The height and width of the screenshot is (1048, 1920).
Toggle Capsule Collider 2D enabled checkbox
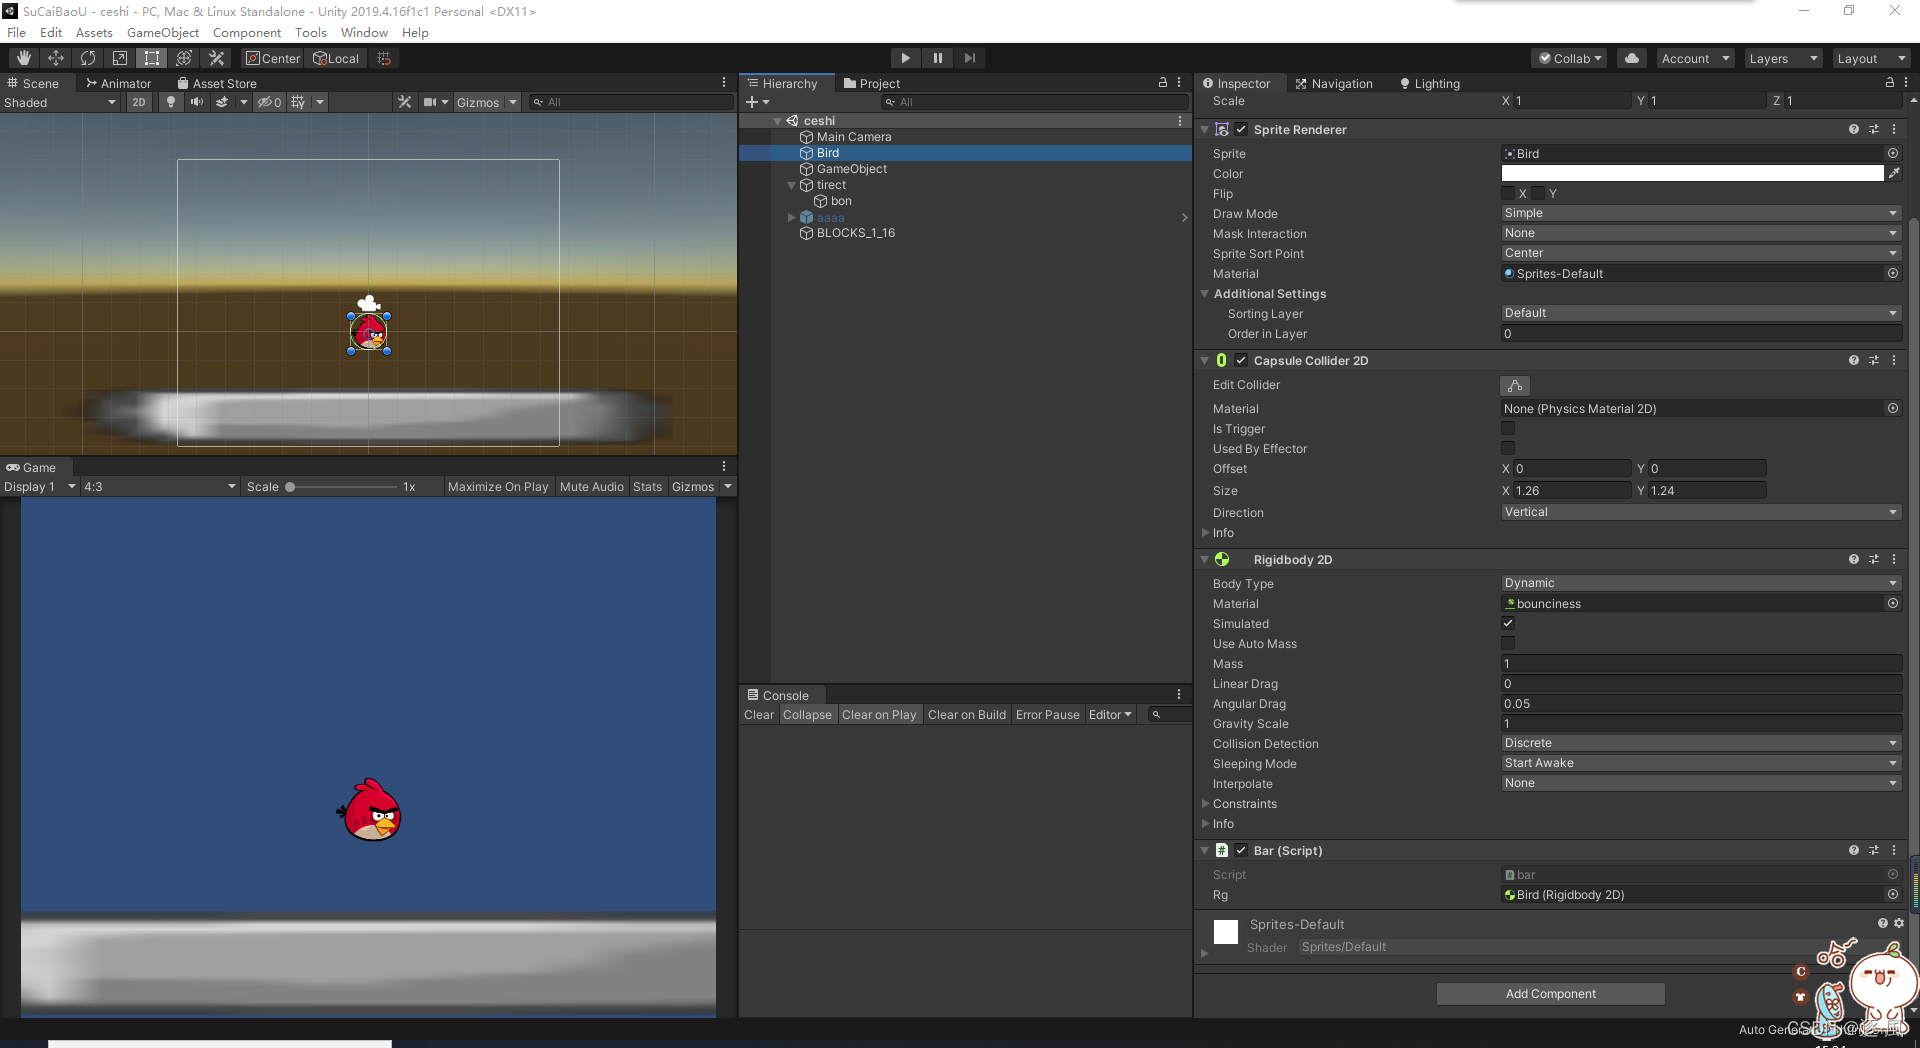coord(1241,360)
